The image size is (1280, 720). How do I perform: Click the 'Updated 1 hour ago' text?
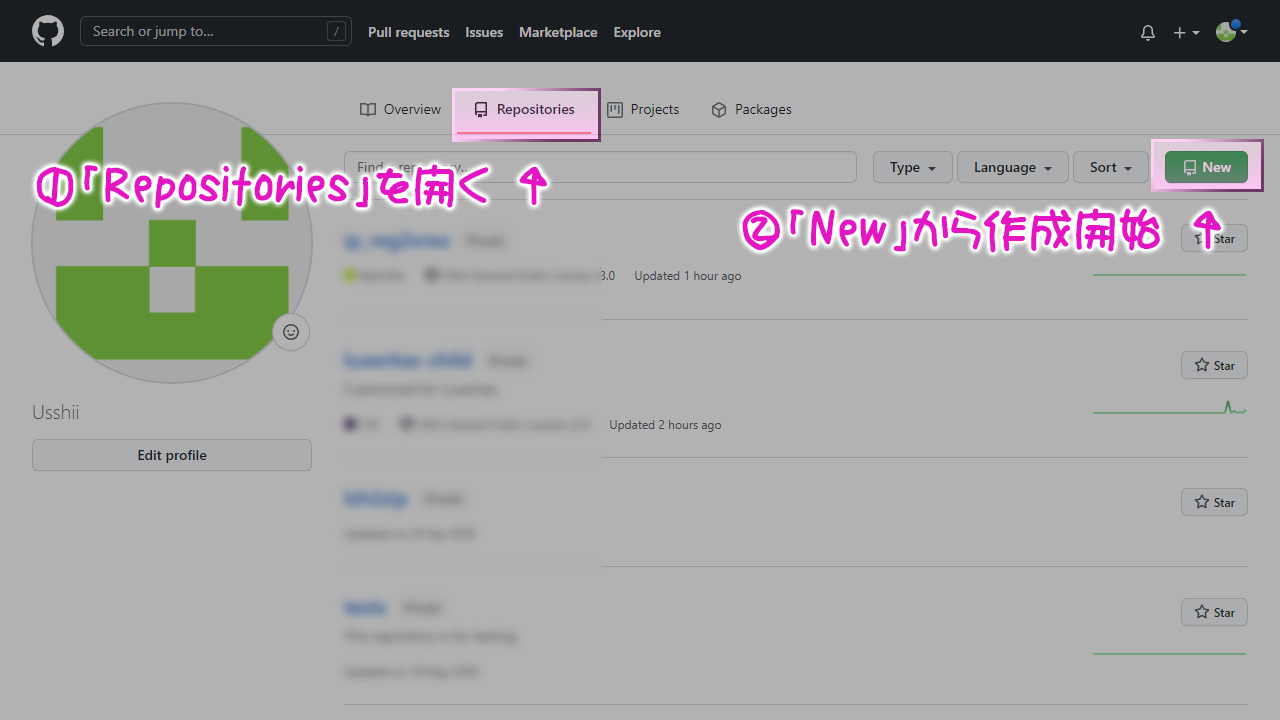point(688,276)
